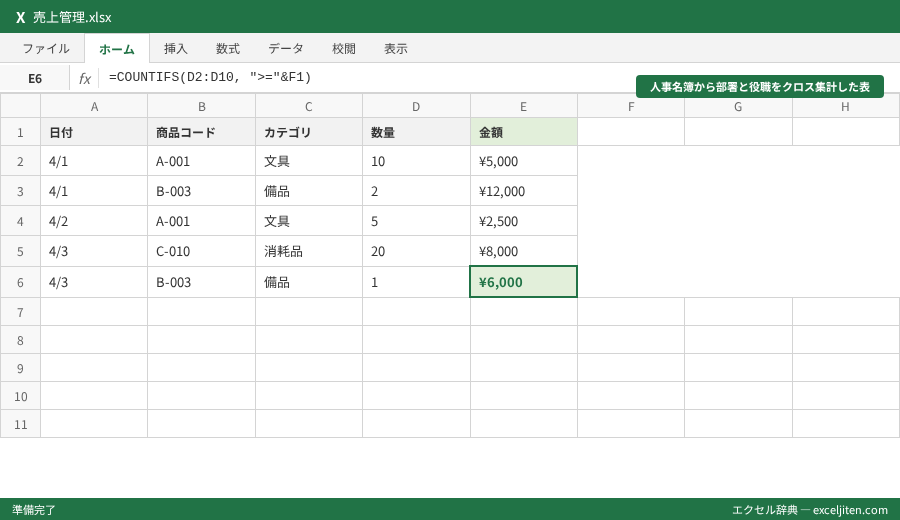
Task: Click the select-all corner box
Action: tap(20, 106)
